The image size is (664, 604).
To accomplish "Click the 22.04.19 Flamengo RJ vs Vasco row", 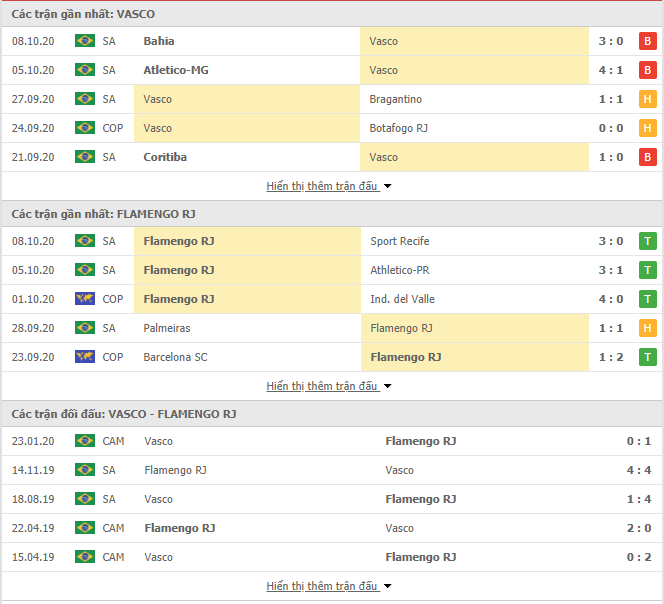I will (332, 528).
